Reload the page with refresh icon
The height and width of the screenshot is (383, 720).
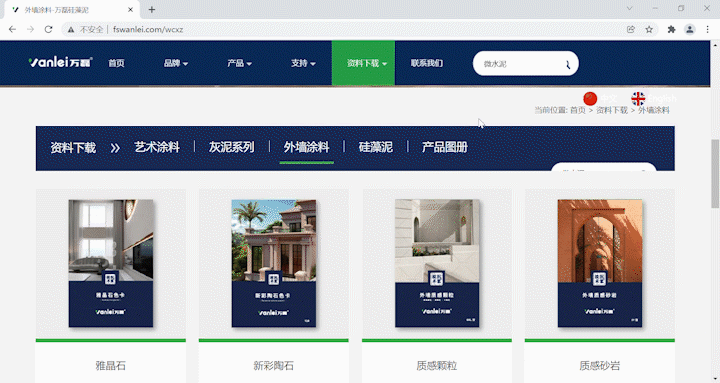(48, 29)
